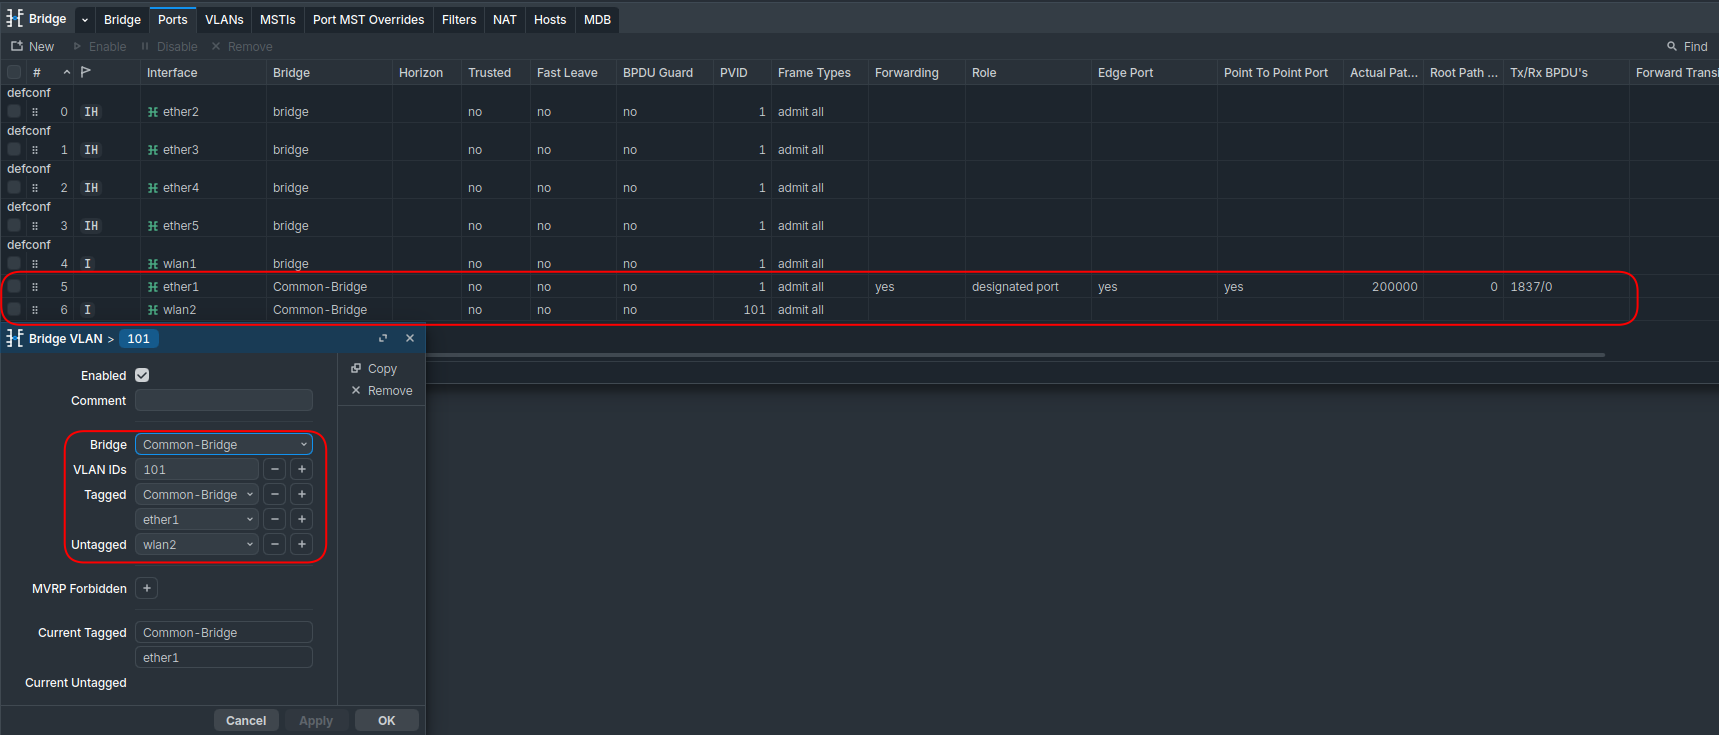
Task: Toggle the Enabled checkbox
Action: click(x=142, y=375)
